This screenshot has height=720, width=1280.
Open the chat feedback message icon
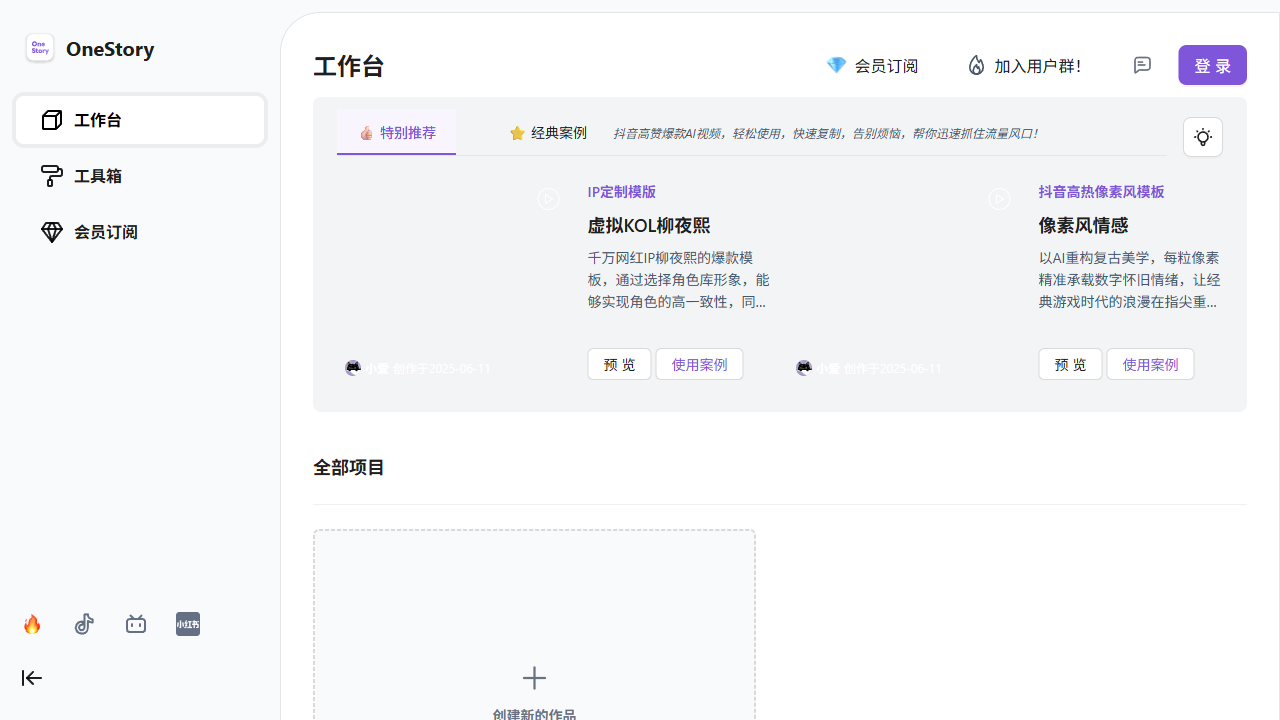pyautogui.click(x=1142, y=65)
